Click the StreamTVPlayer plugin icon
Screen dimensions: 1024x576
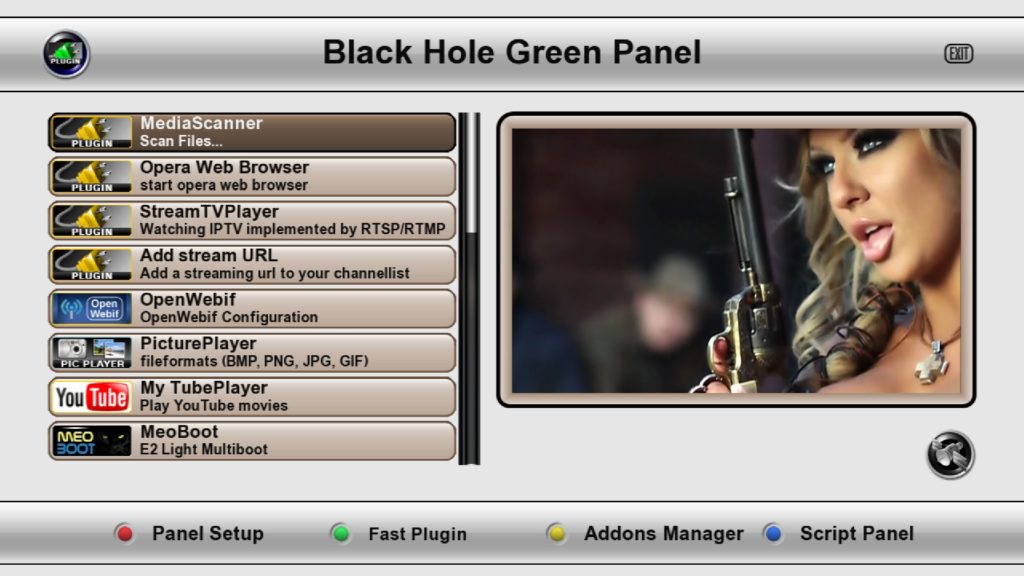(92, 221)
